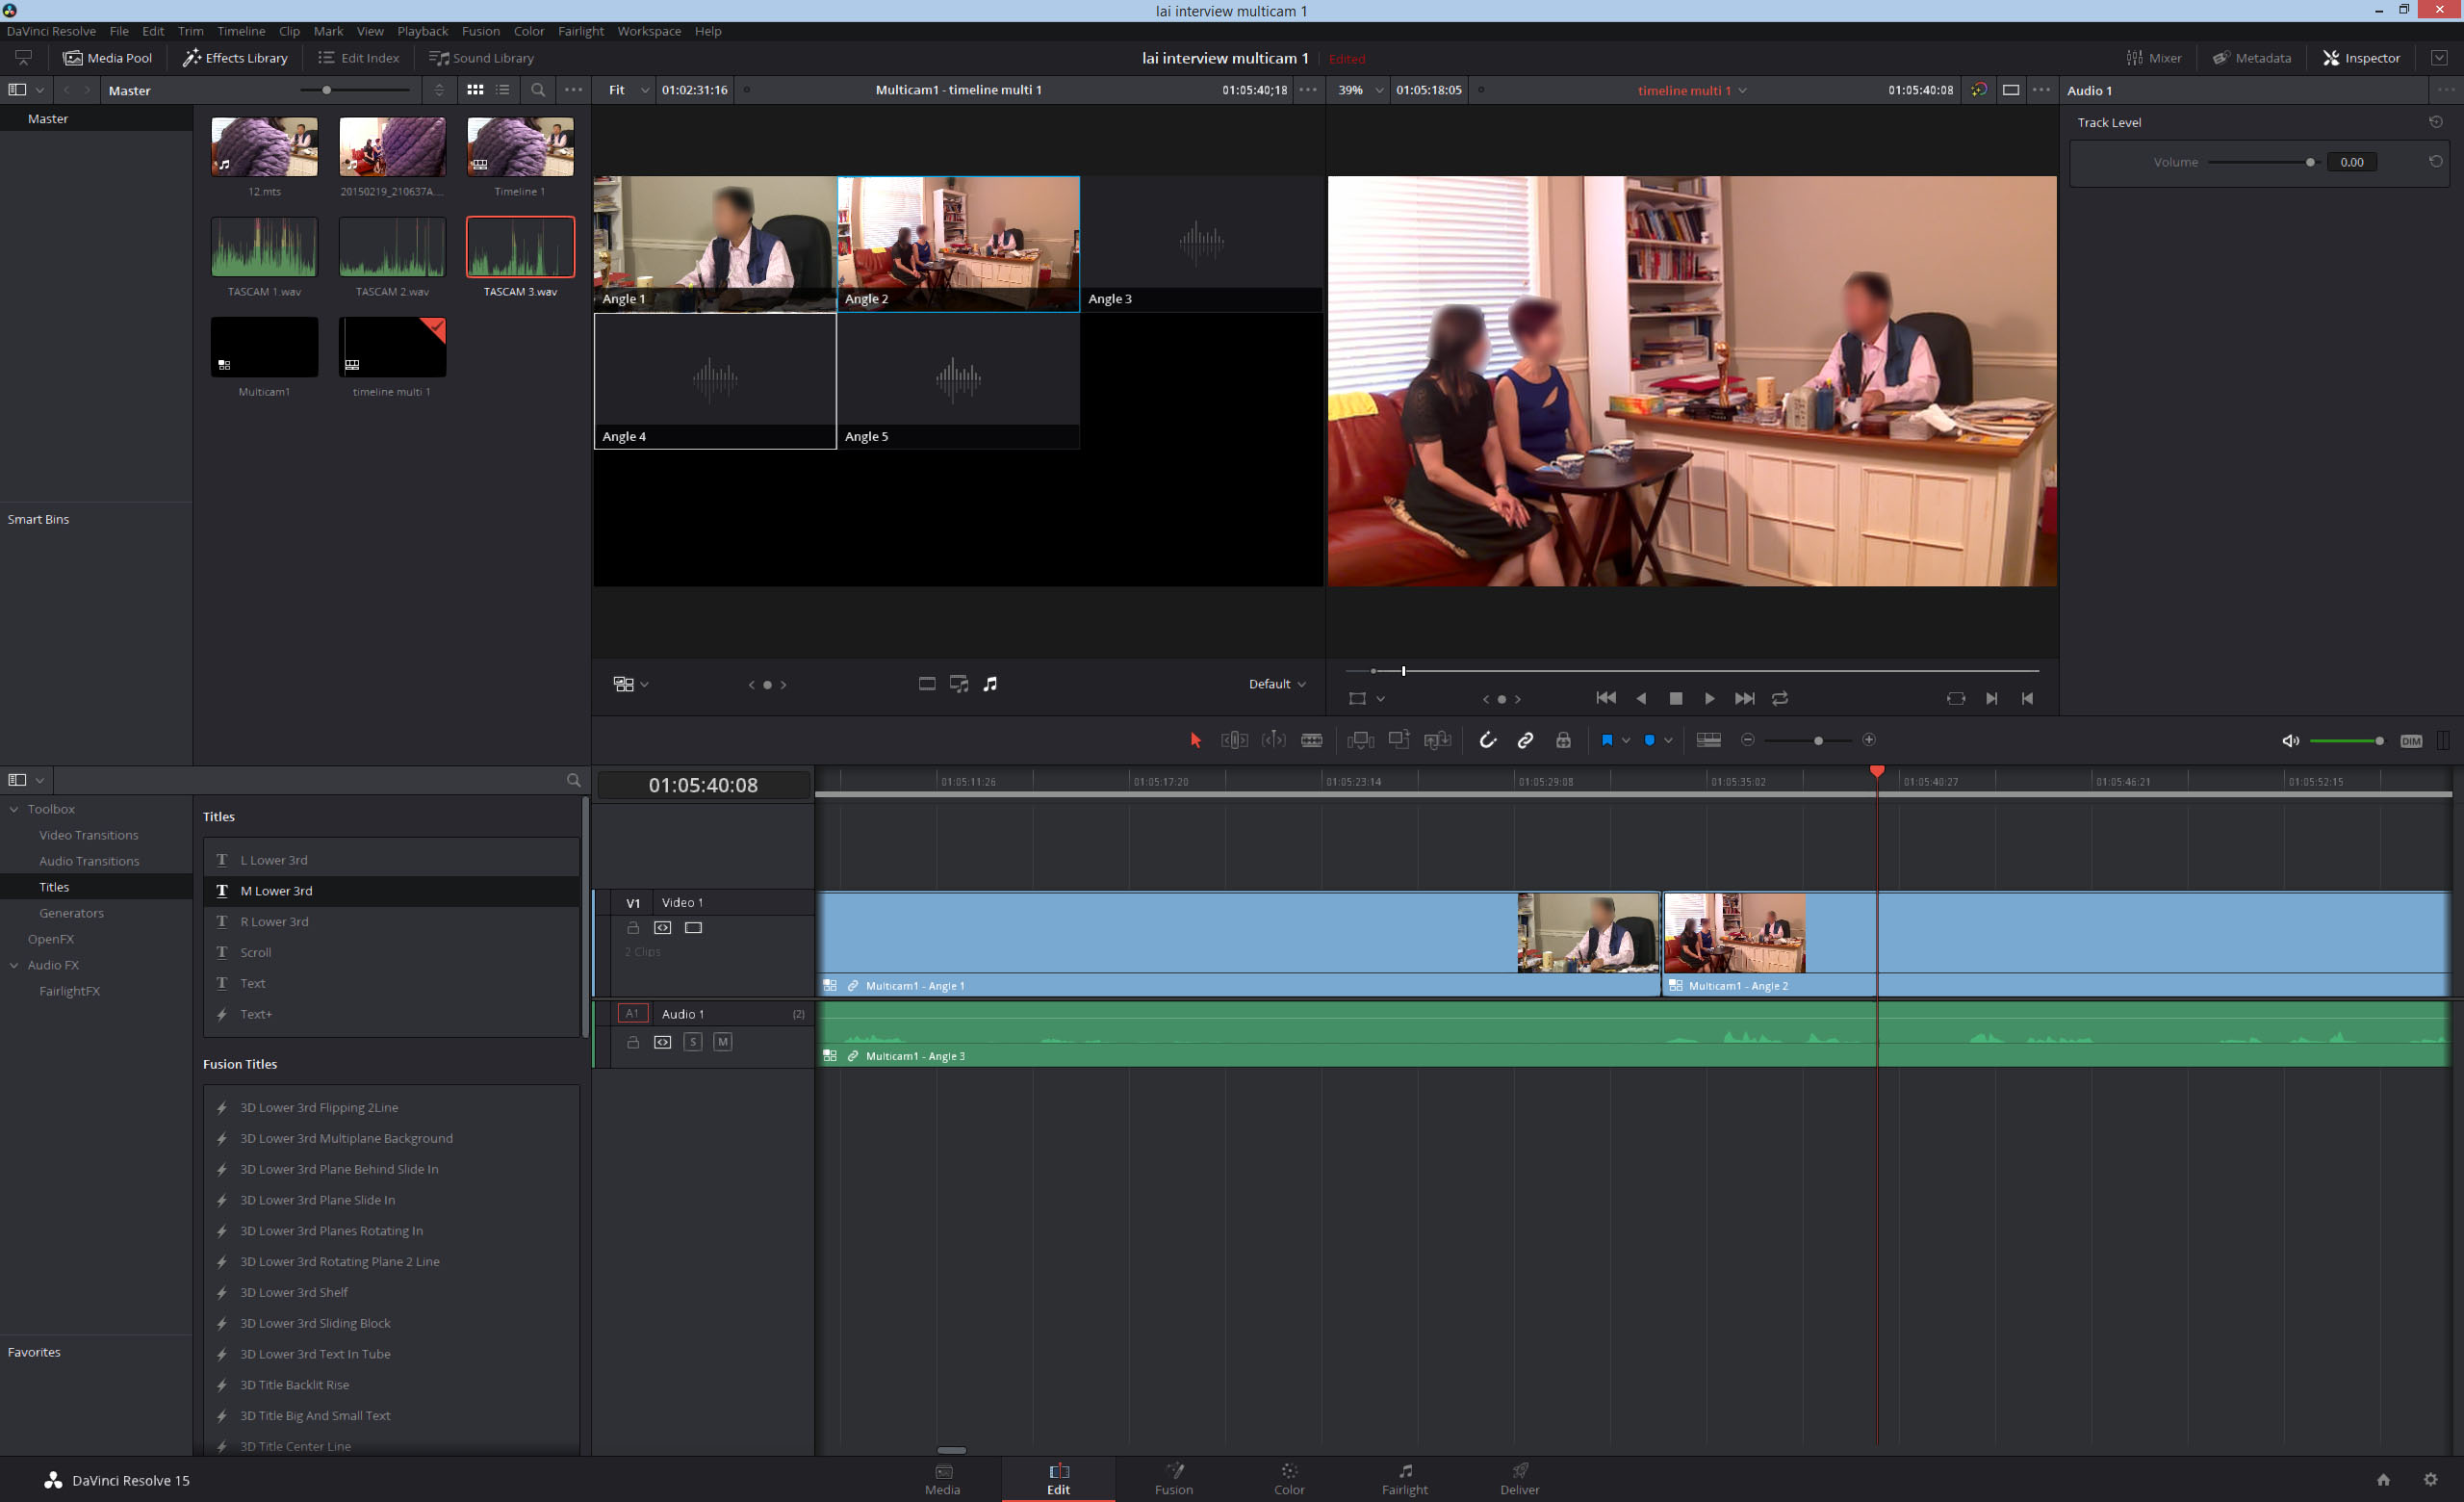Play the timeline in reverse
The width and height of the screenshot is (2464, 1502).
click(1641, 698)
